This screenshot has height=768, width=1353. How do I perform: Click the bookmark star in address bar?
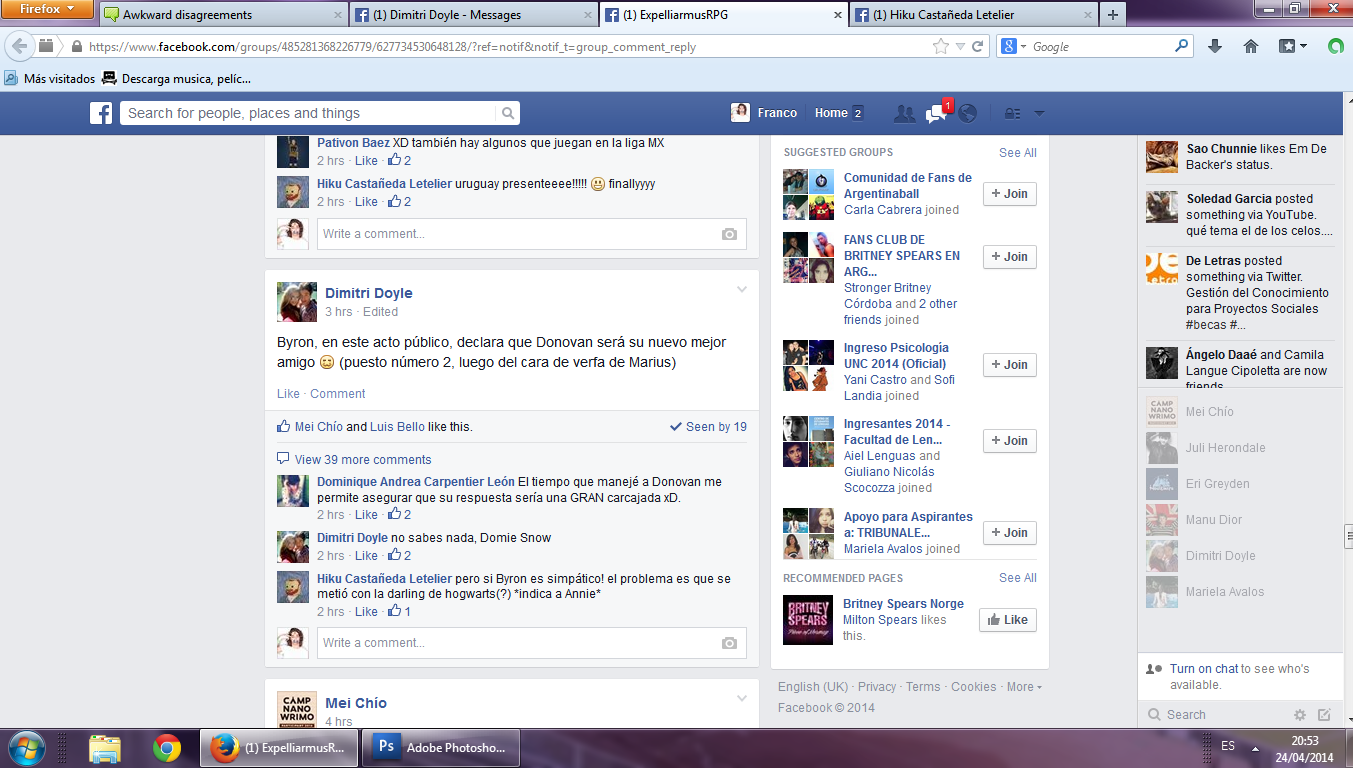click(x=941, y=46)
